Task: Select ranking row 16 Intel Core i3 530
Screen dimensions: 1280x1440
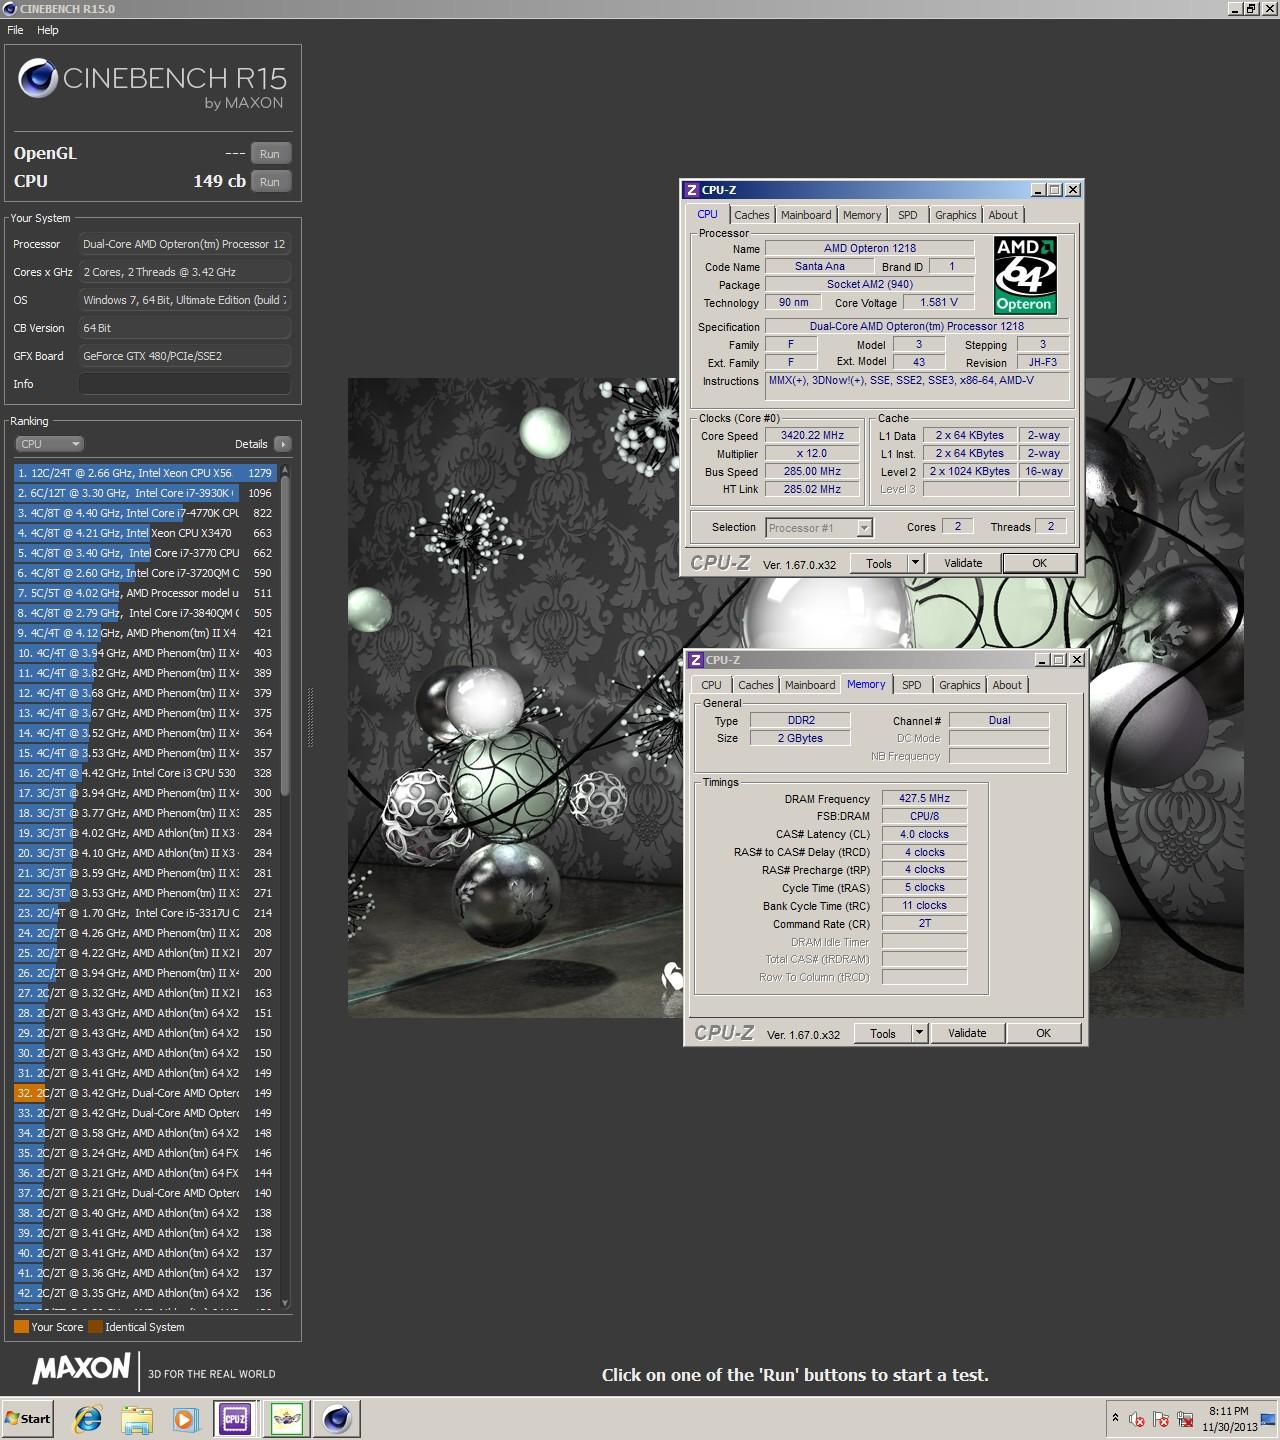Action: (x=145, y=773)
